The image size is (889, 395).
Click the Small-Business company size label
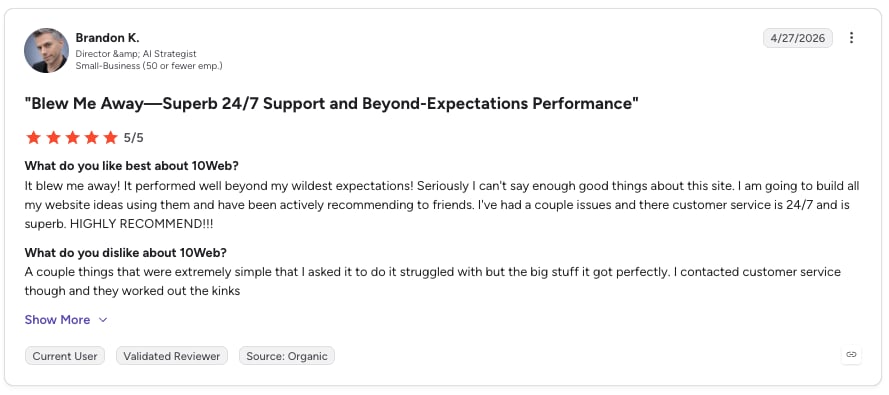tap(149, 66)
